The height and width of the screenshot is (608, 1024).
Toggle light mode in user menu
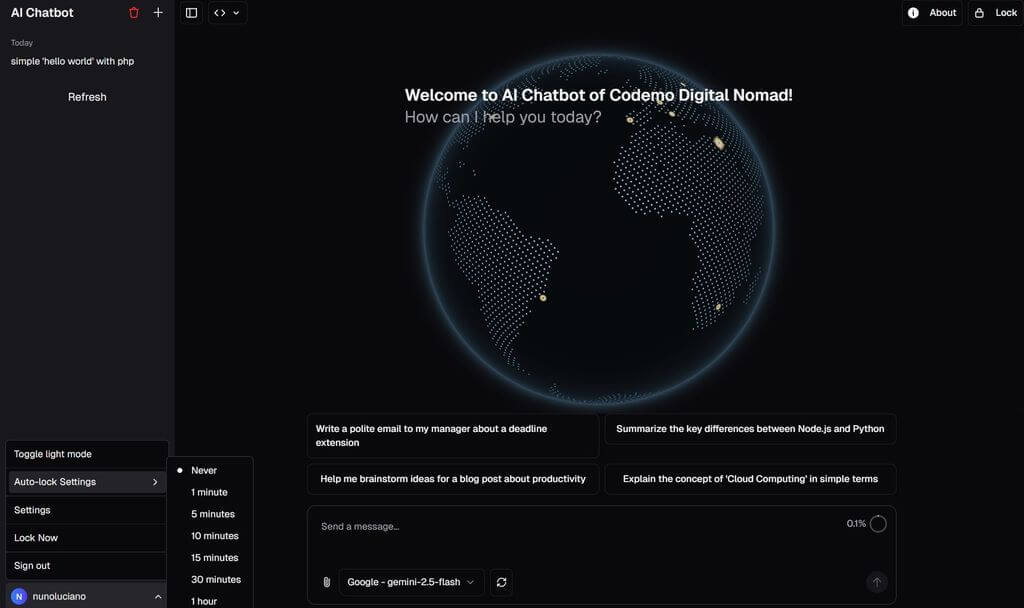53,454
